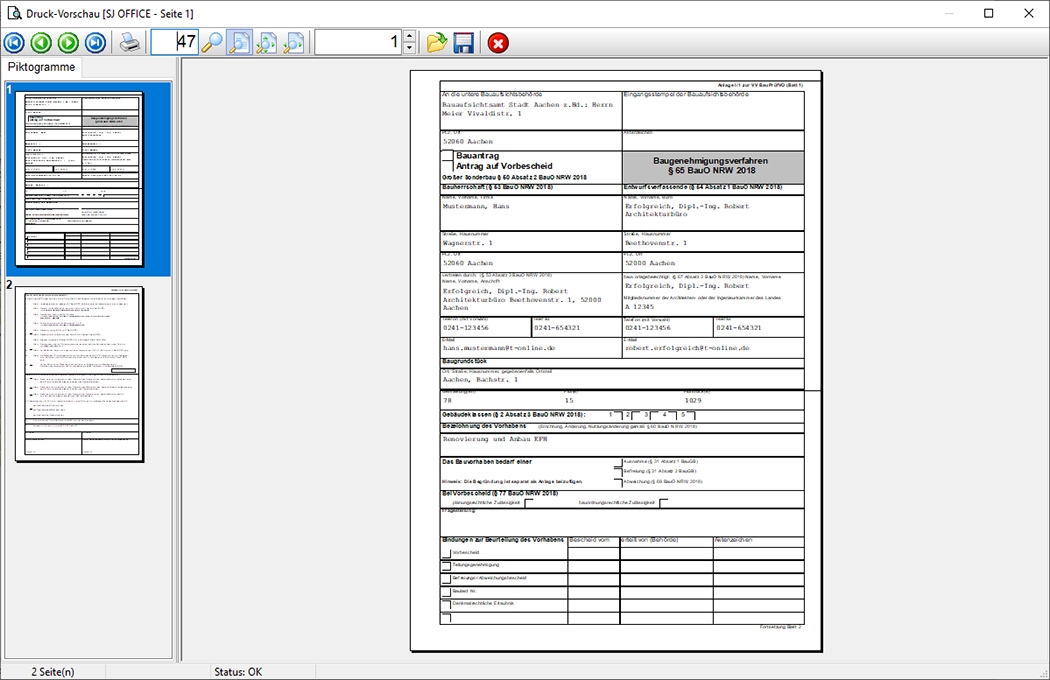
Task: Click the app icon in the title bar
Action: [x=14, y=13]
